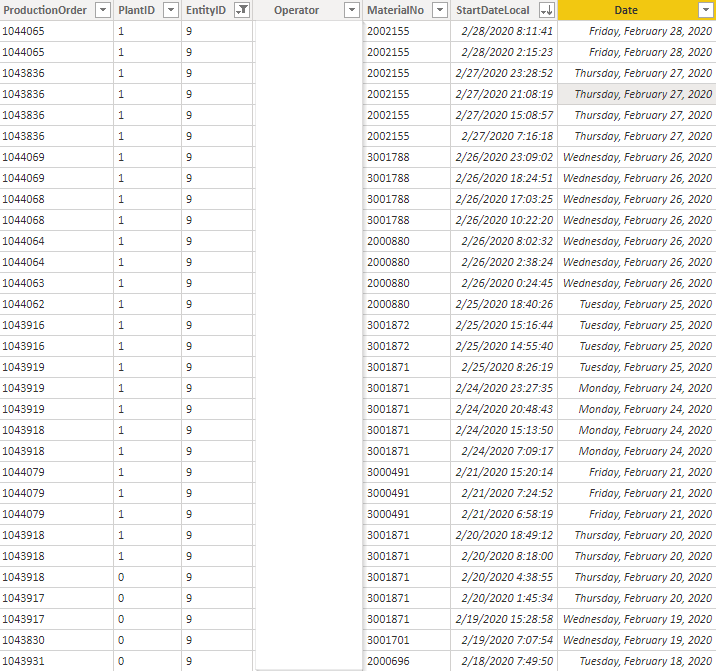Click the cell 2/19/2020 15:28:58

tap(504, 619)
